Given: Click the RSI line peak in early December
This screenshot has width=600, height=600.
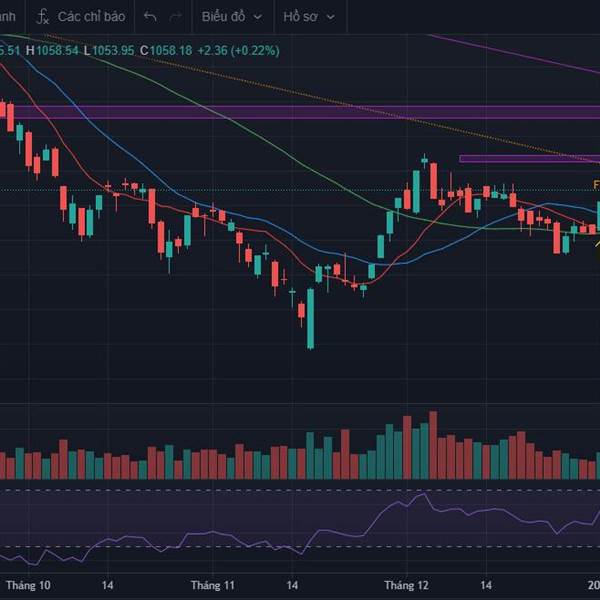Looking at the screenshot, I should coord(424,494).
